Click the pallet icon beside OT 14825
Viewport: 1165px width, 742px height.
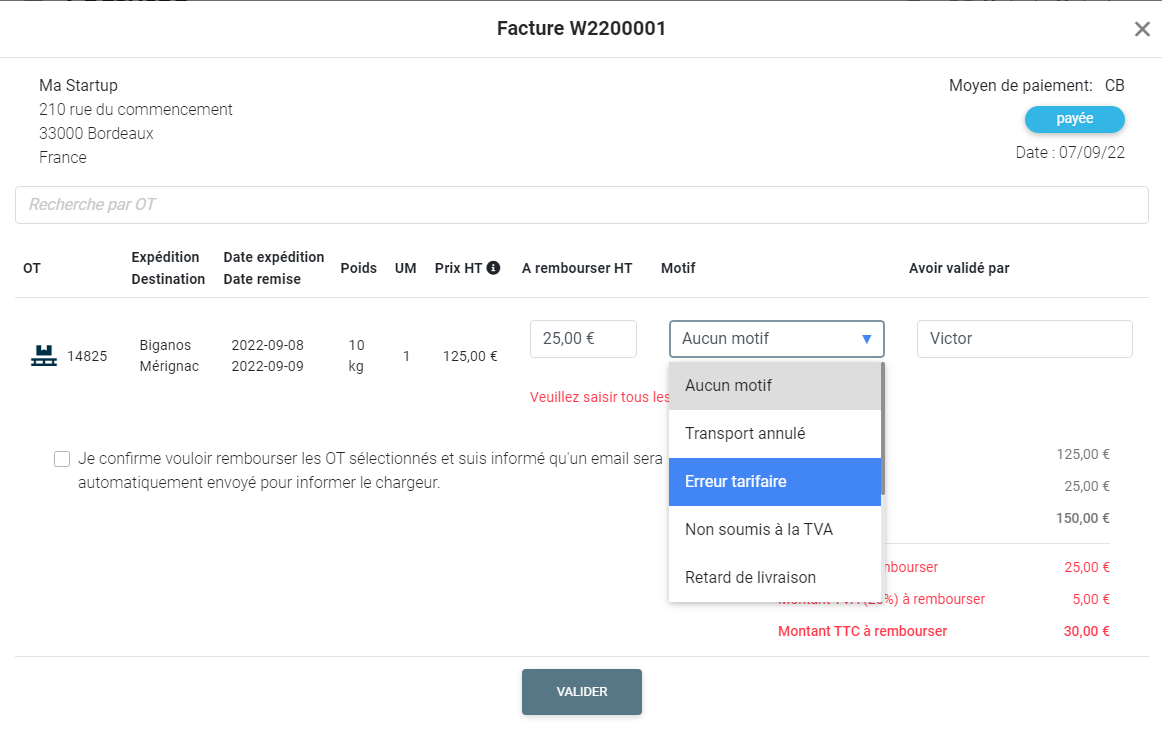click(x=43, y=355)
